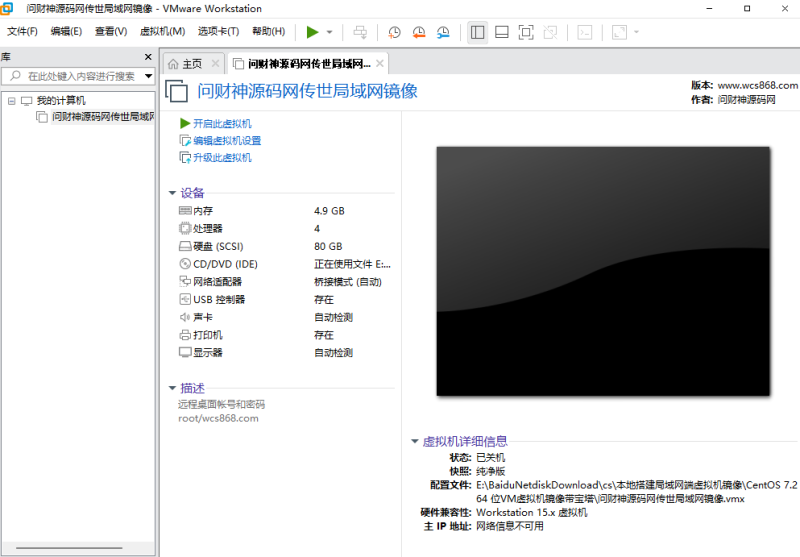Select 问财神源码网传世局域网 VM in the library tree

103,117
